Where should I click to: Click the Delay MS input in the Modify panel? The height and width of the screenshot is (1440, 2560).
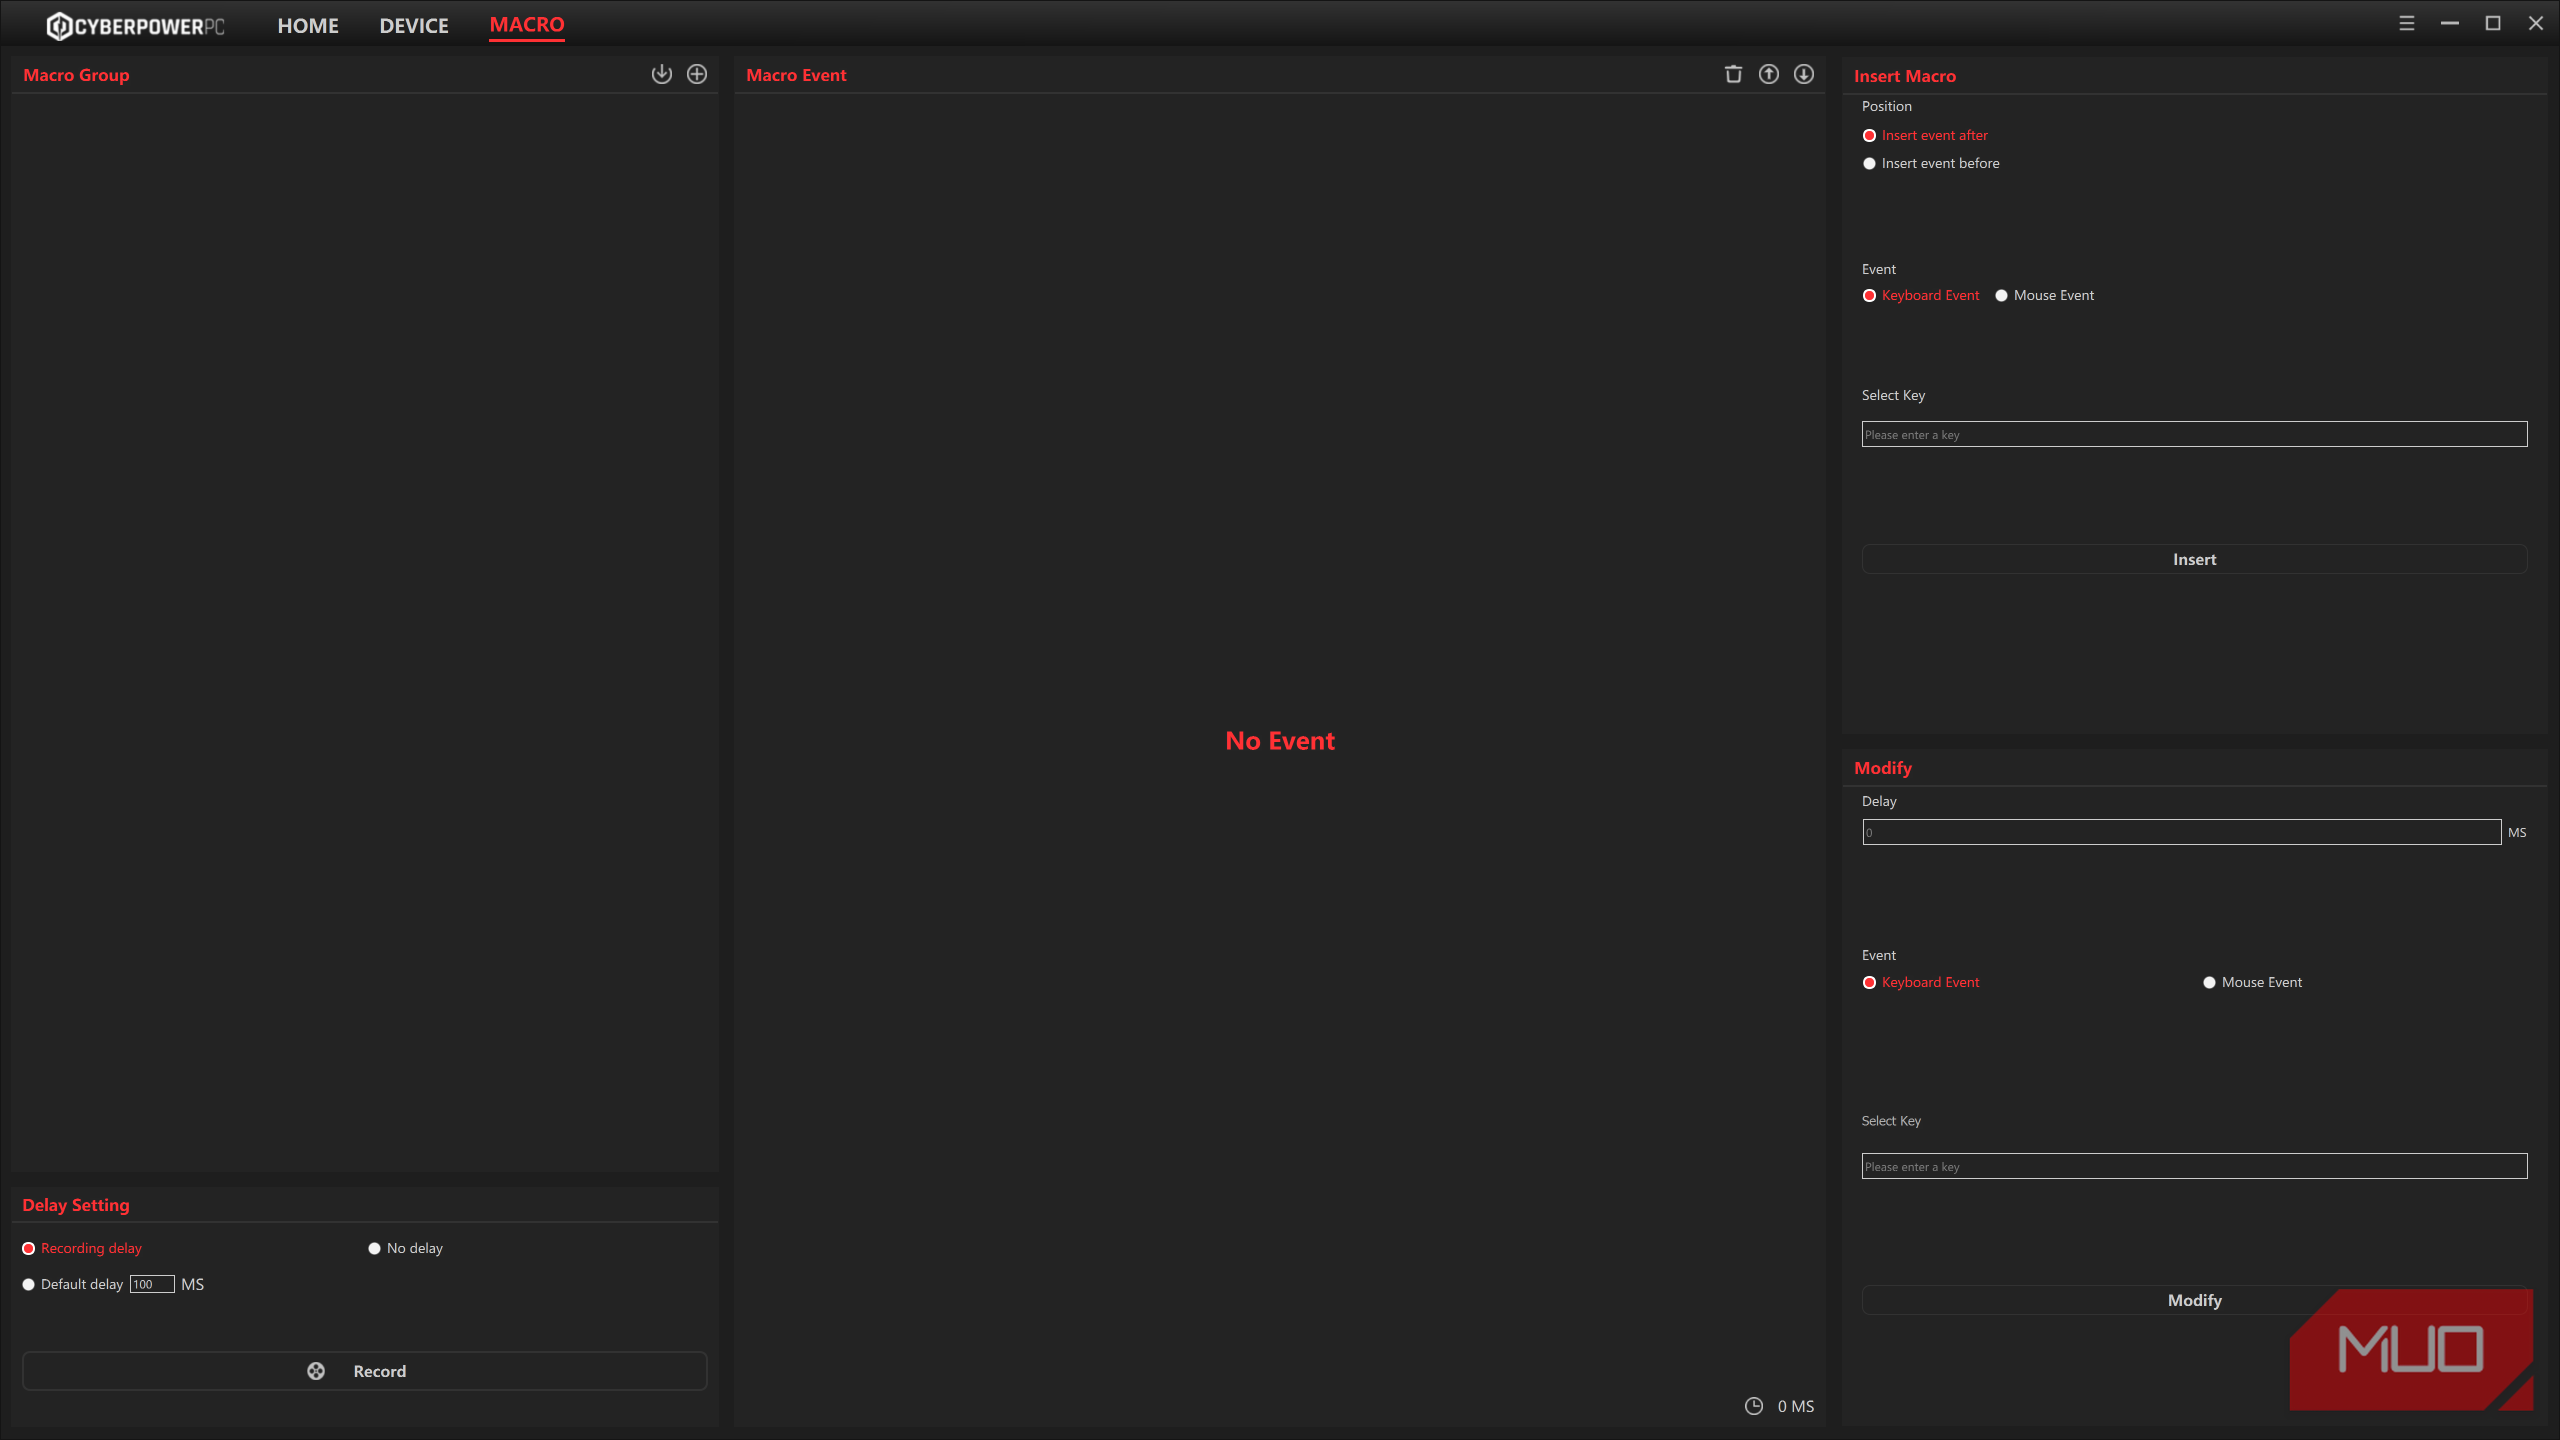coord(2181,832)
